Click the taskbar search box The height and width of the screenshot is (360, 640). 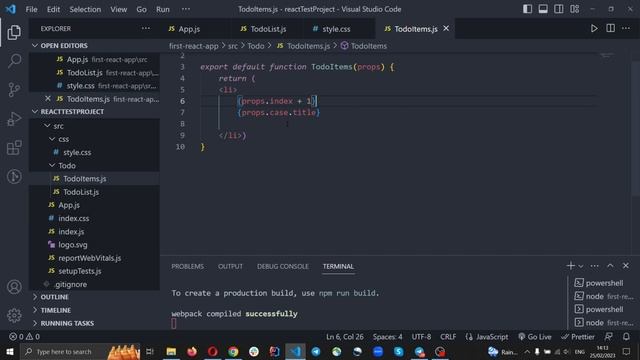[x=80, y=351]
